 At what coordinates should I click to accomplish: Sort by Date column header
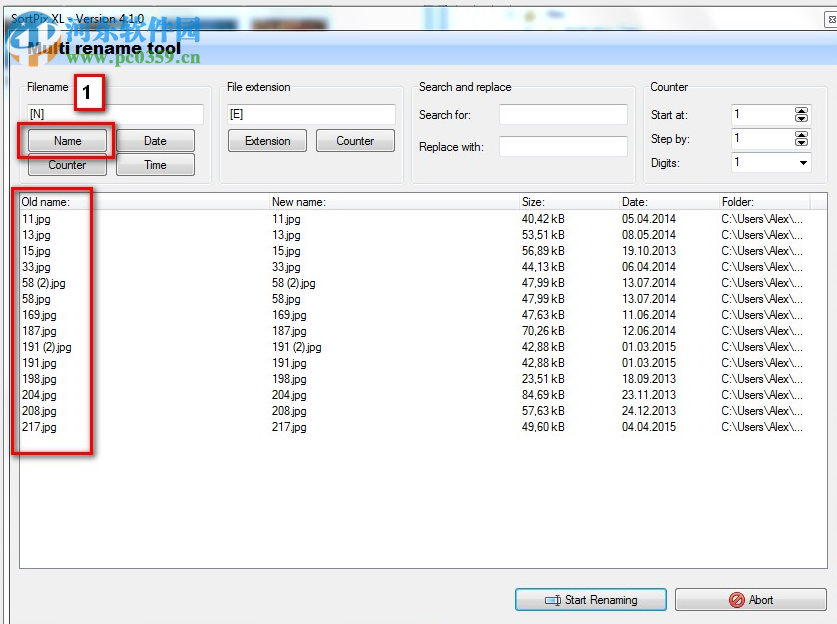click(669, 202)
